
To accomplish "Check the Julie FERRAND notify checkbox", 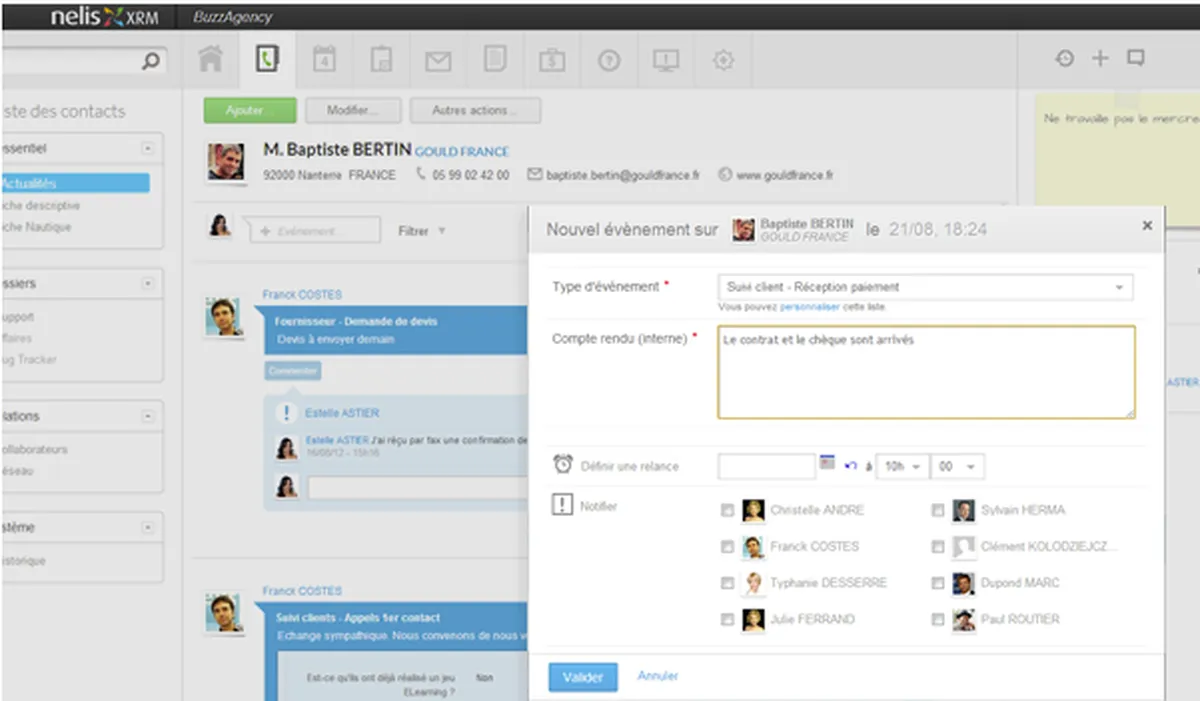I will click(727, 619).
